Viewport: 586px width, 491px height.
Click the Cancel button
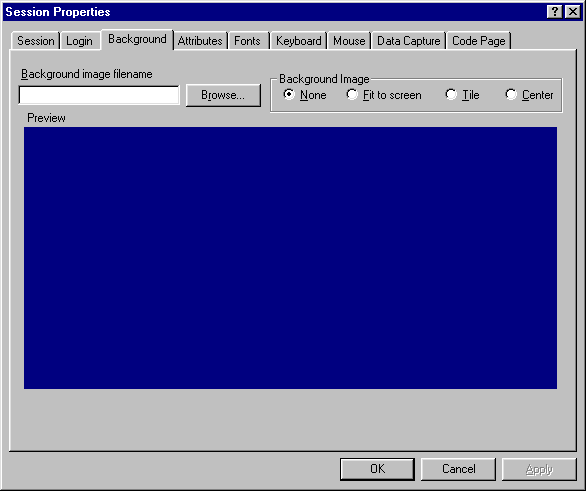click(459, 469)
